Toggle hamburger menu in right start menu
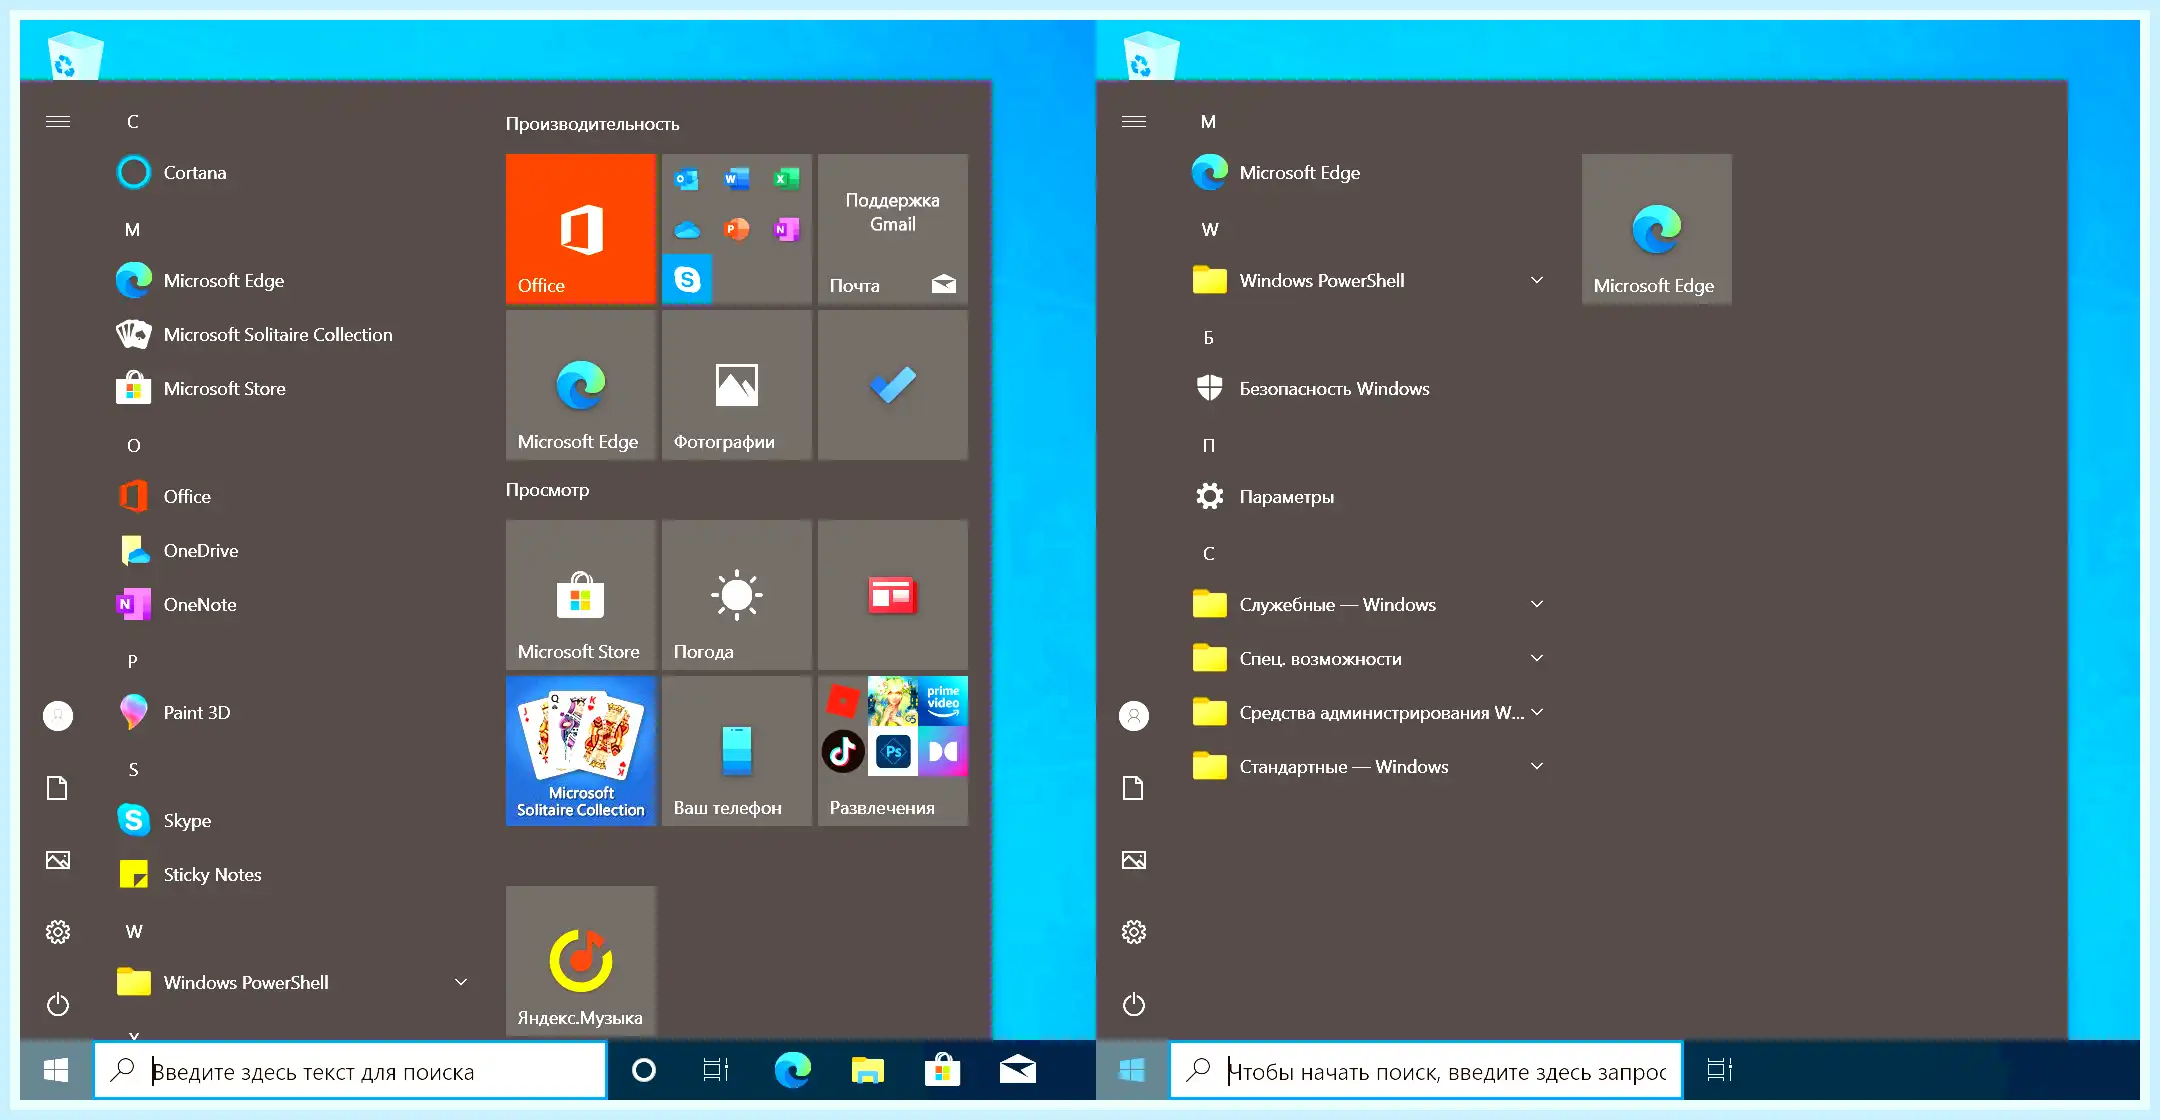The height and width of the screenshot is (1120, 2160). point(1134,122)
